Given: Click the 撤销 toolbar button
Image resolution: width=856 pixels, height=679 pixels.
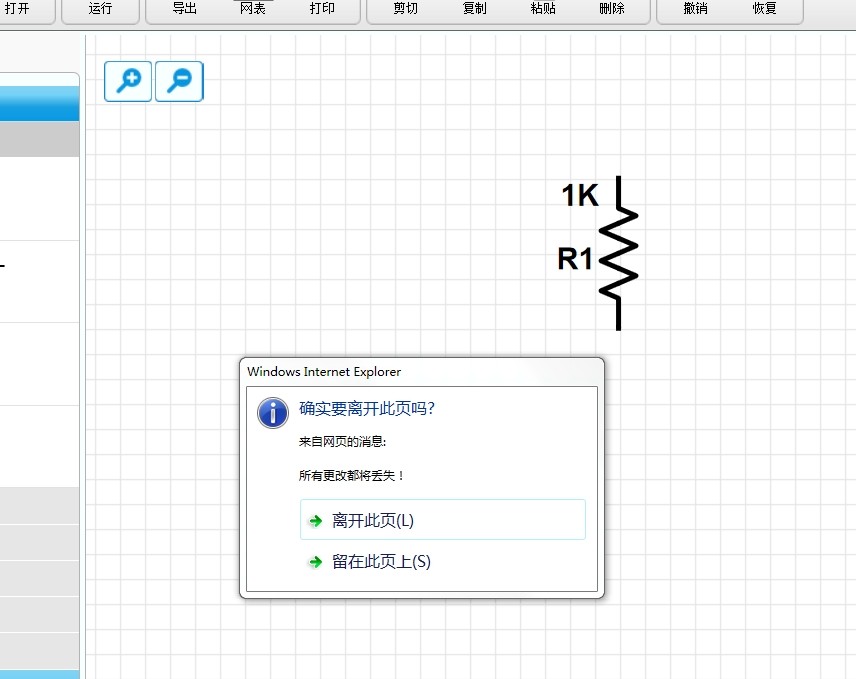Looking at the screenshot, I should (696, 9).
